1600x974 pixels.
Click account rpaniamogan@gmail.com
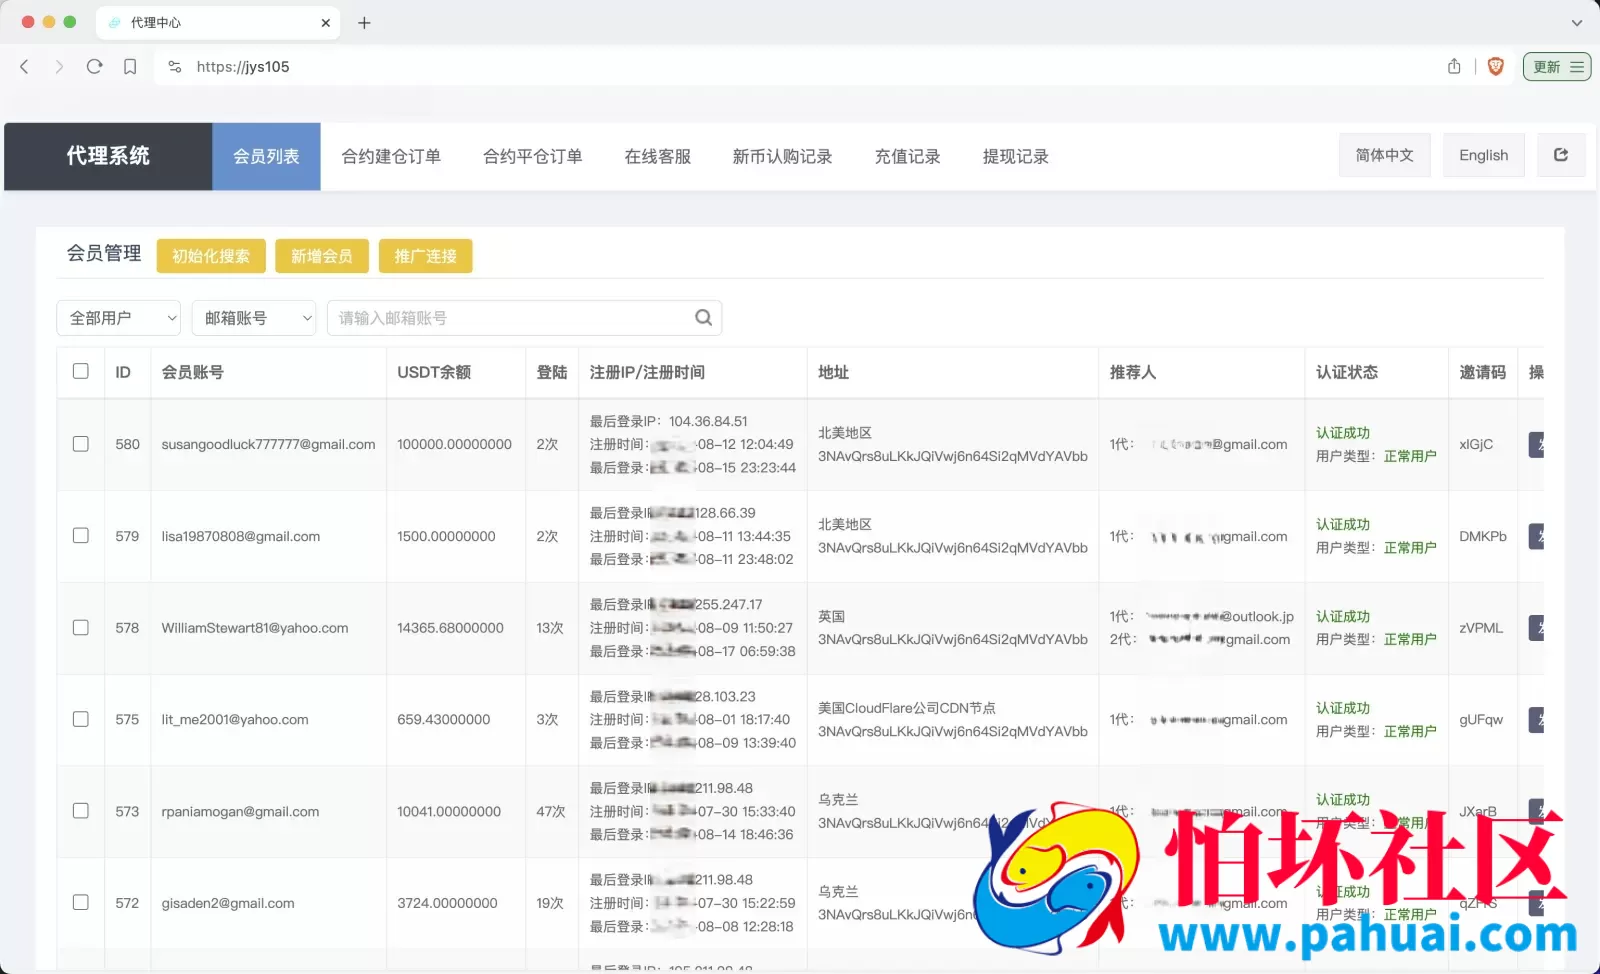[241, 811]
